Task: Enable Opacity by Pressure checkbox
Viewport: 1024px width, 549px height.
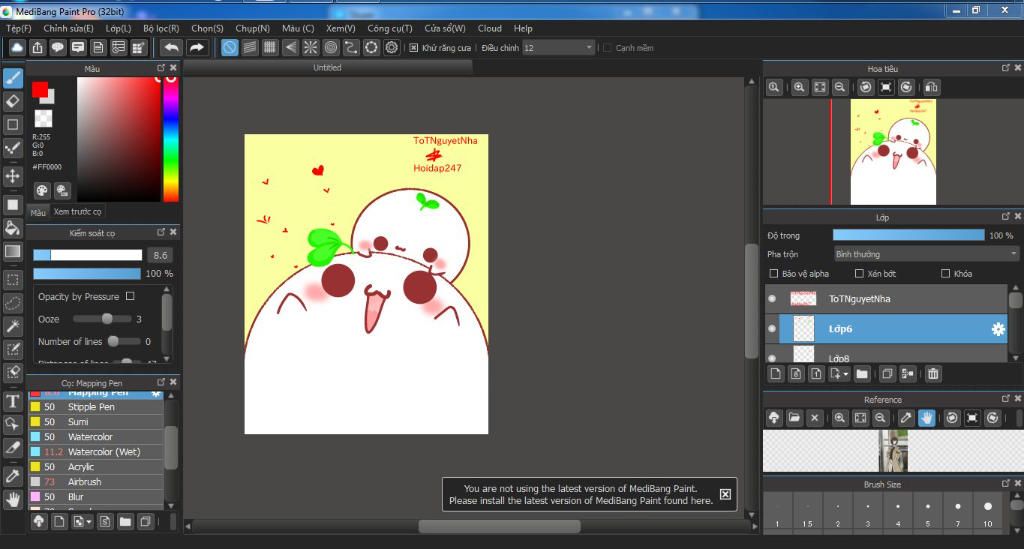Action: coord(130,296)
